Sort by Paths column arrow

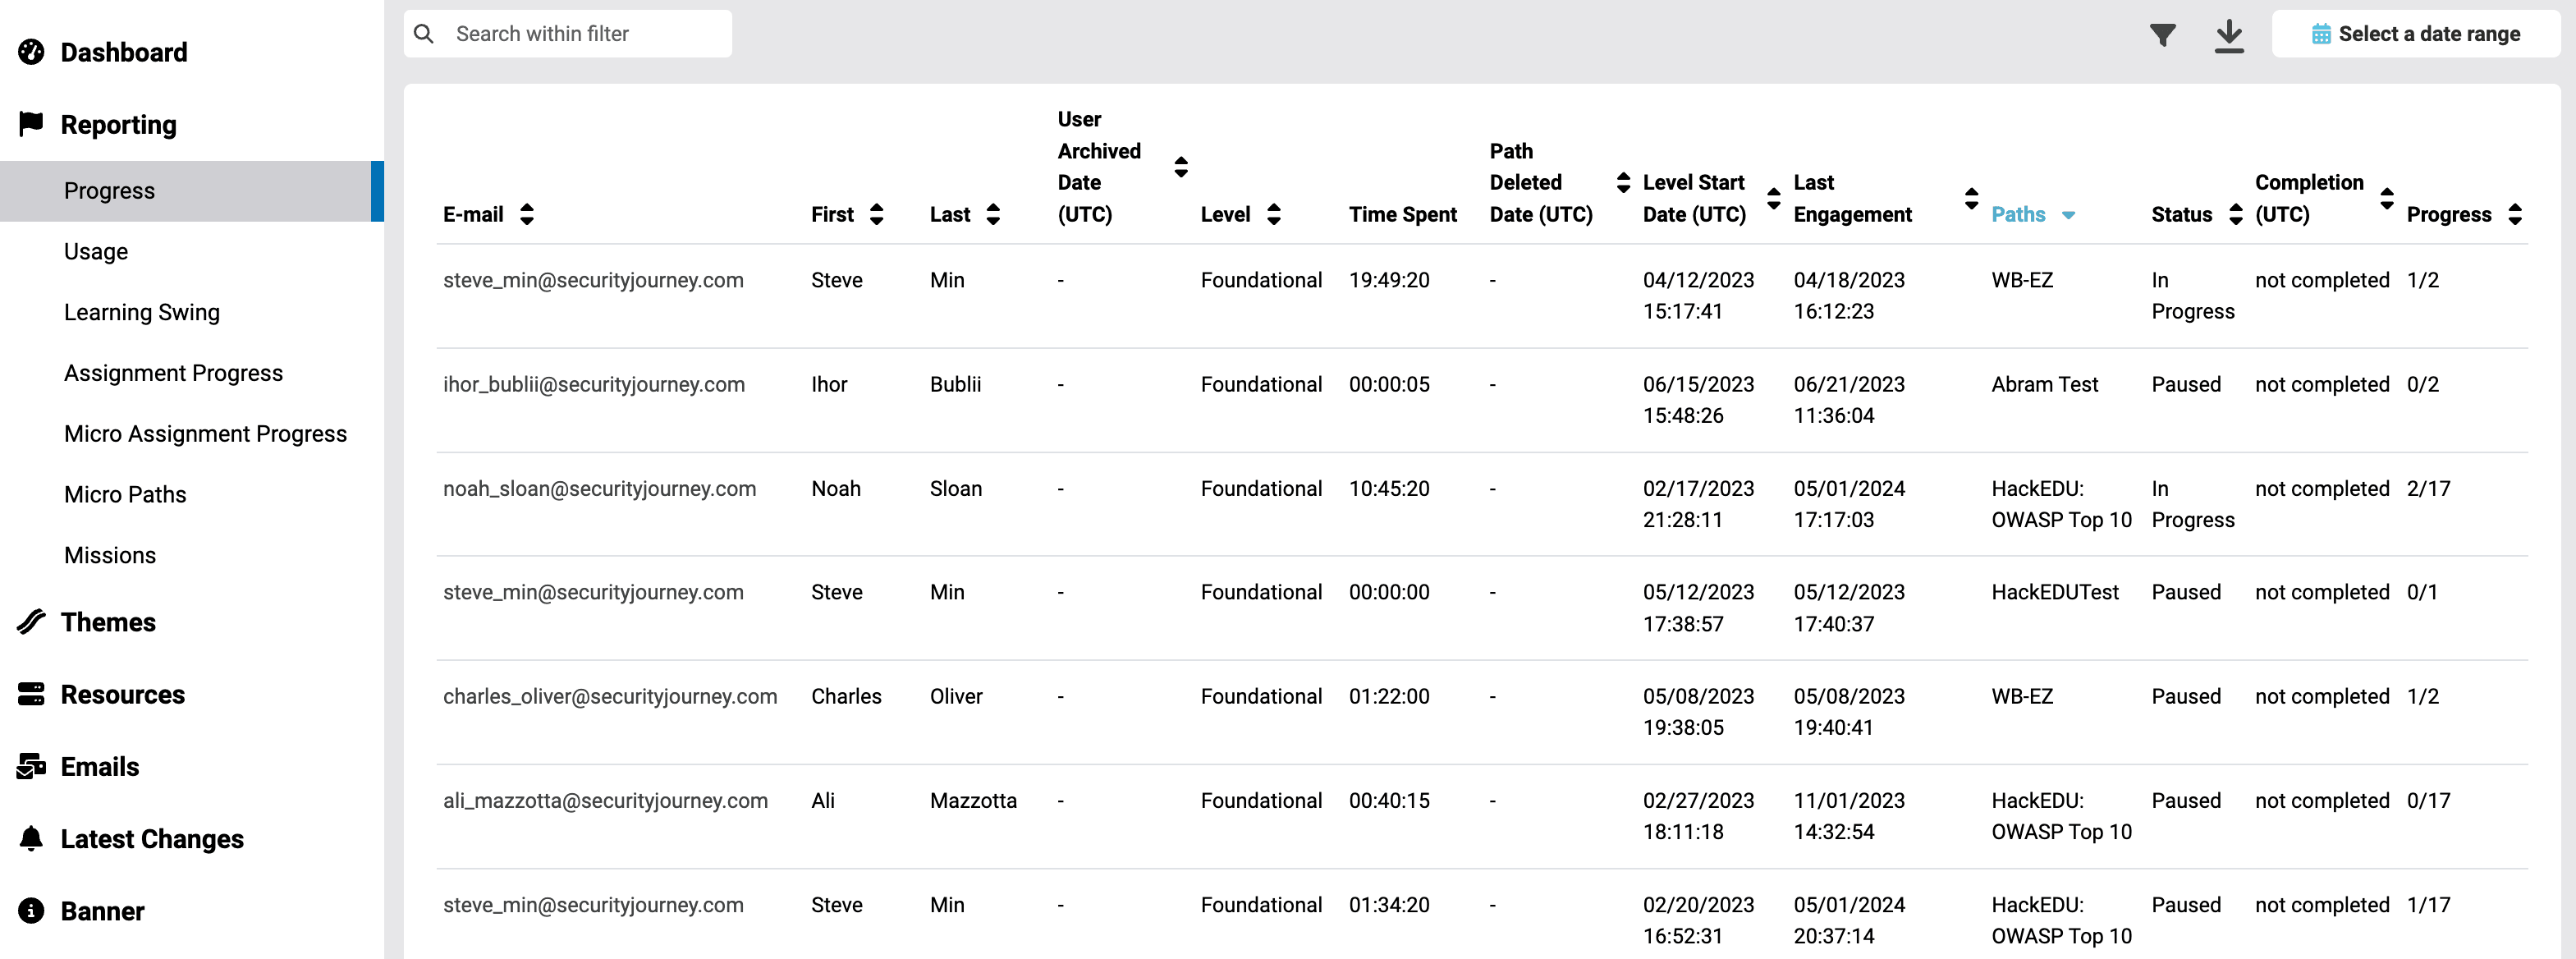click(2068, 215)
